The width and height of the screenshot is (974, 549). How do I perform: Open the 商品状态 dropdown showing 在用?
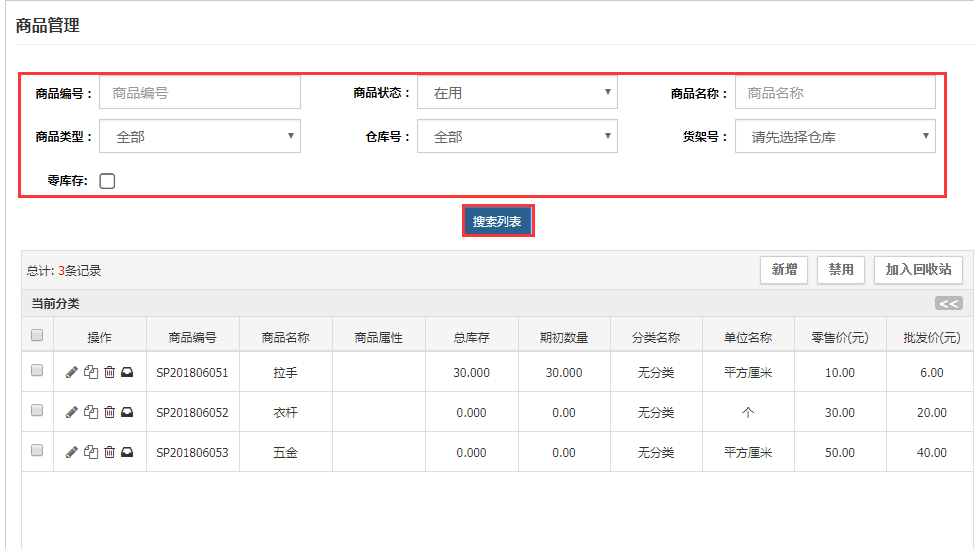[517, 93]
